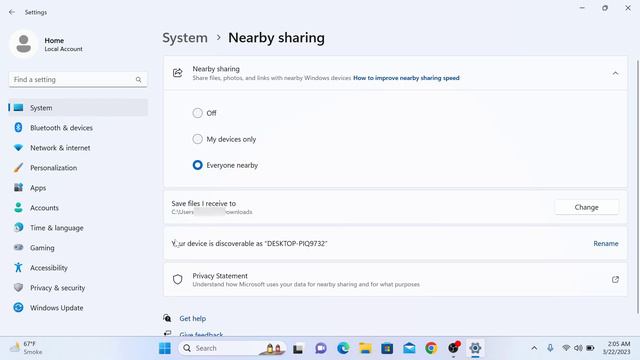Click the Get help headset icon
Image resolution: width=640 pixels, height=360 pixels.
click(167, 318)
